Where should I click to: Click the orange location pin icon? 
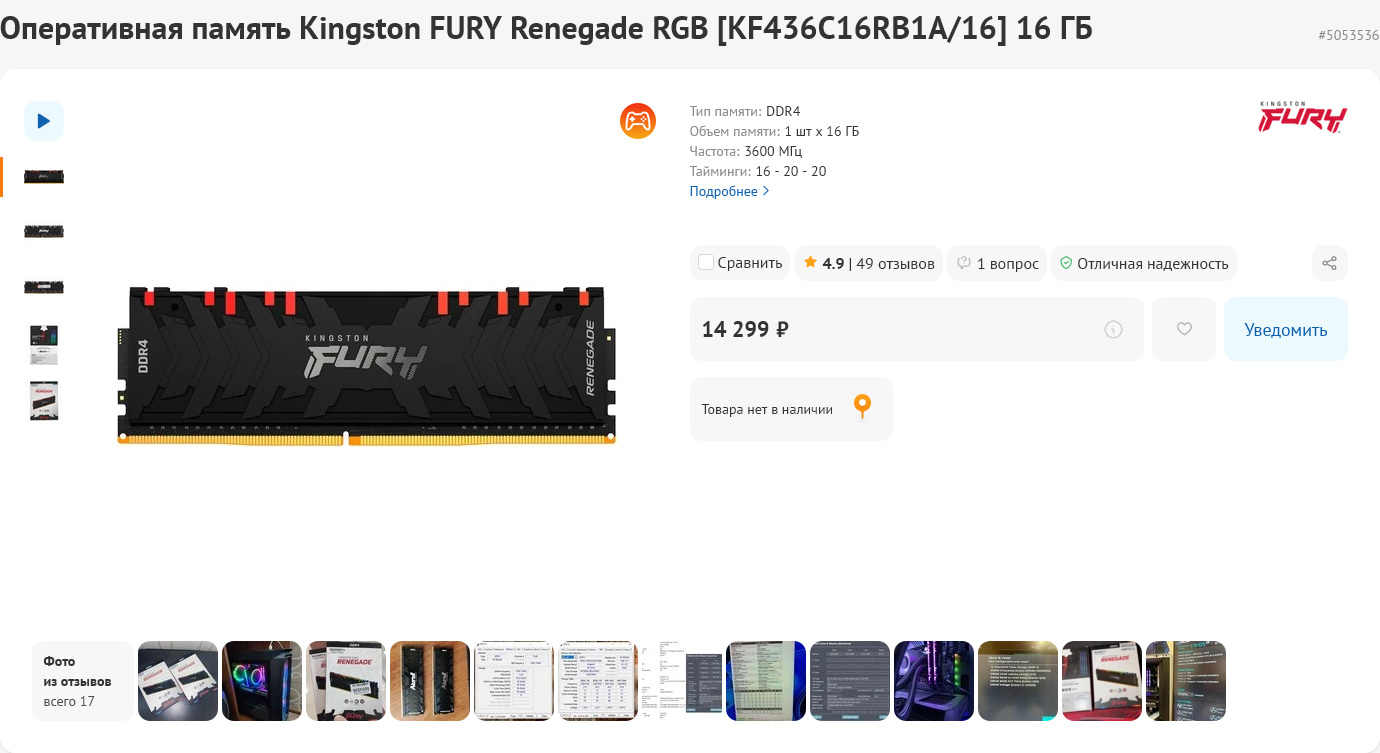click(x=862, y=407)
